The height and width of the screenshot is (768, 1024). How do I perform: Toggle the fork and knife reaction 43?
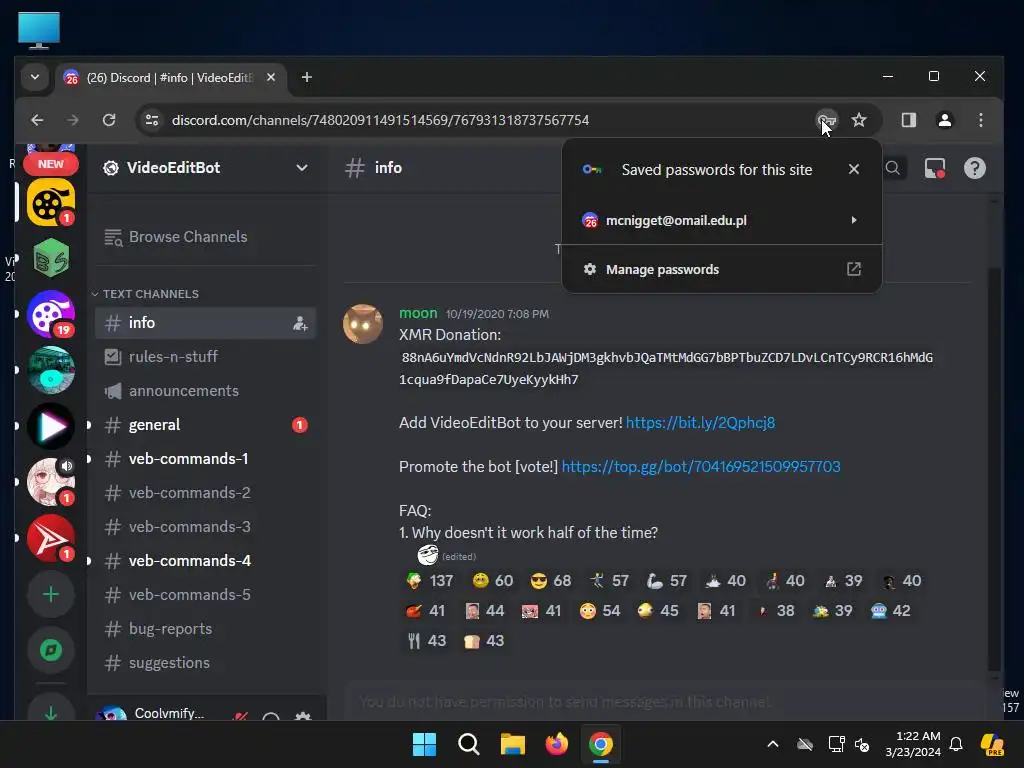[x=426, y=641]
